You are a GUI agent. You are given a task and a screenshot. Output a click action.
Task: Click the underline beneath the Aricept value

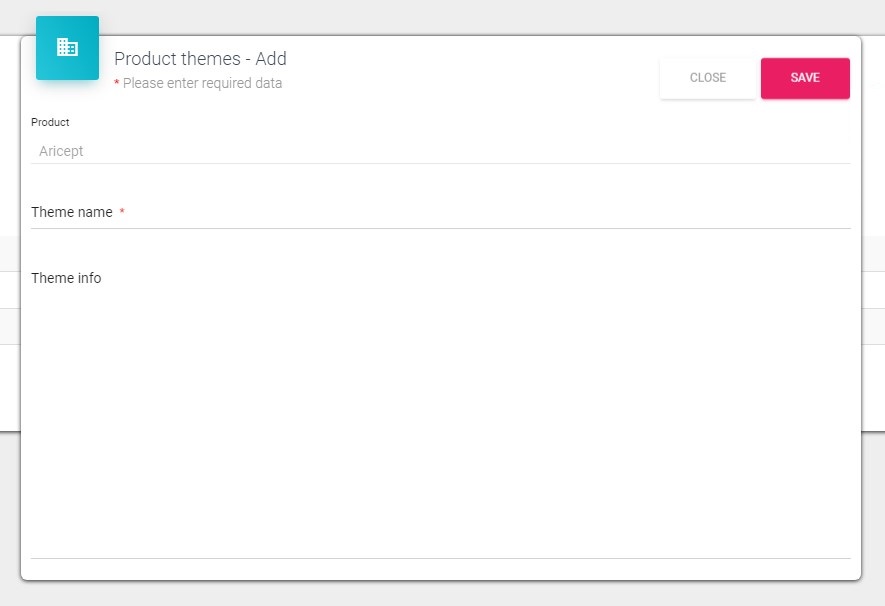tap(440, 163)
